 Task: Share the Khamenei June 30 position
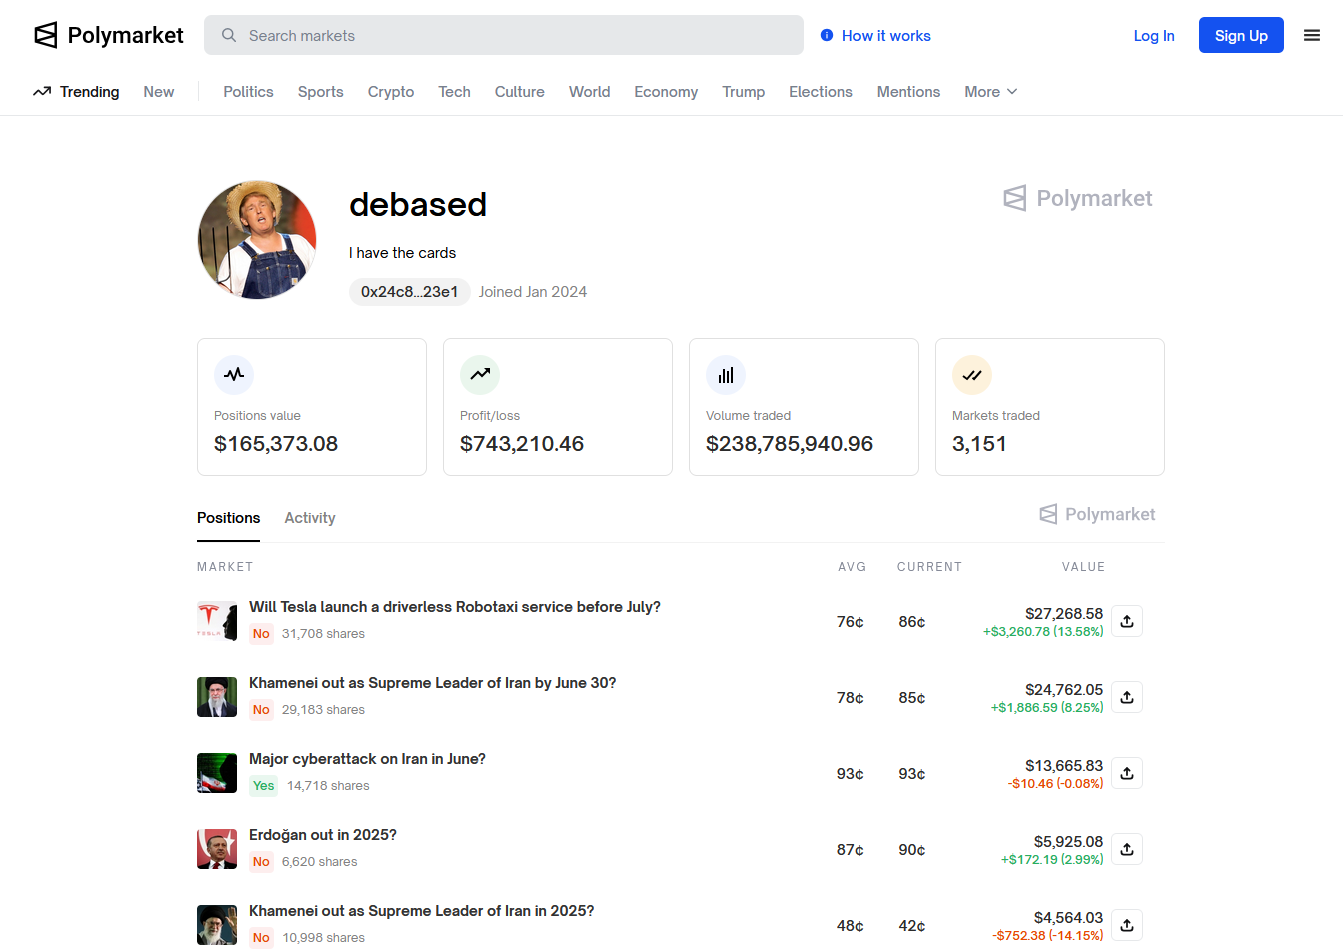coord(1127,697)
